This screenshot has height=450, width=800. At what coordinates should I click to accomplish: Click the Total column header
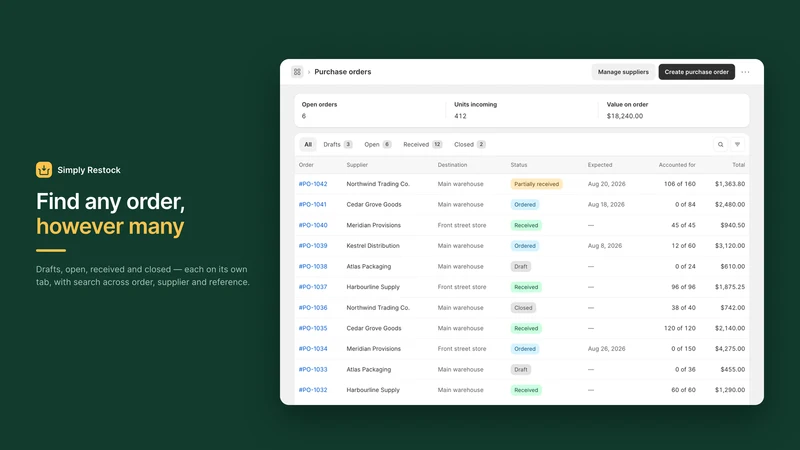[738, 165]
